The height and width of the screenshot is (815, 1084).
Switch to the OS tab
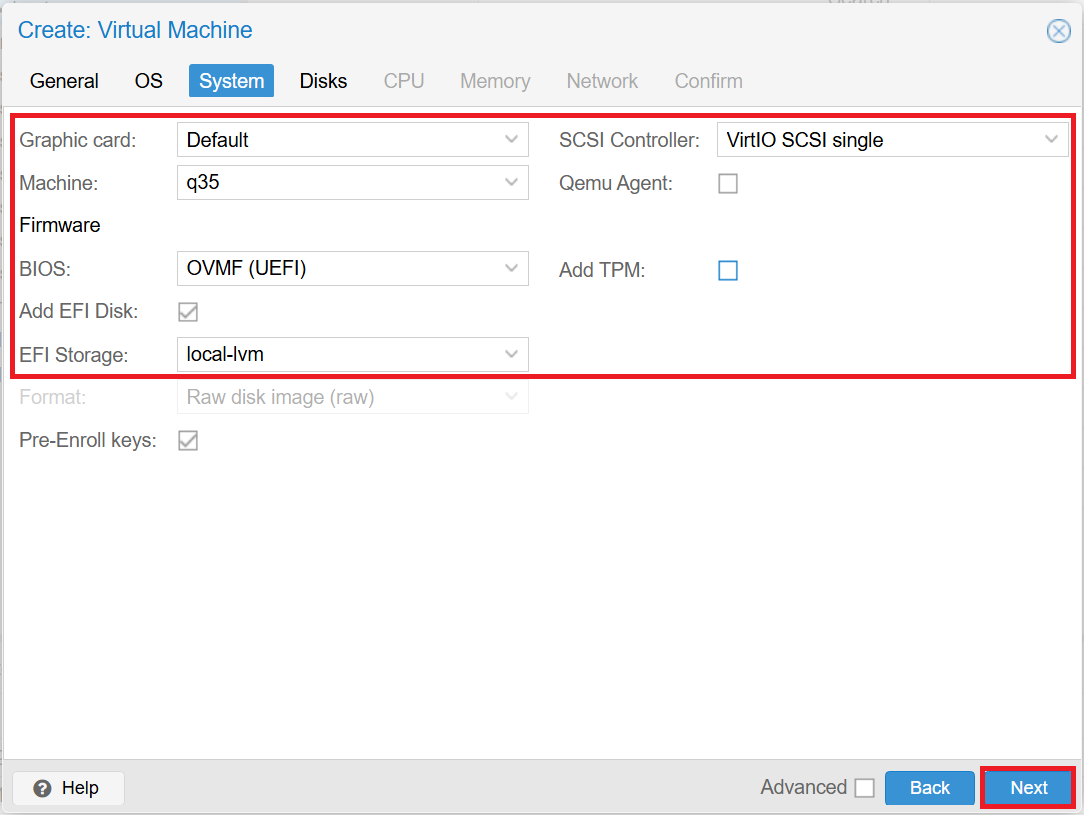148,81
